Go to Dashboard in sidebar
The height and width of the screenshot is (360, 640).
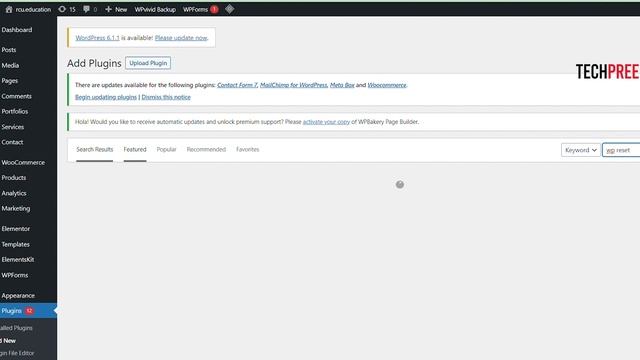pos(17,30)
